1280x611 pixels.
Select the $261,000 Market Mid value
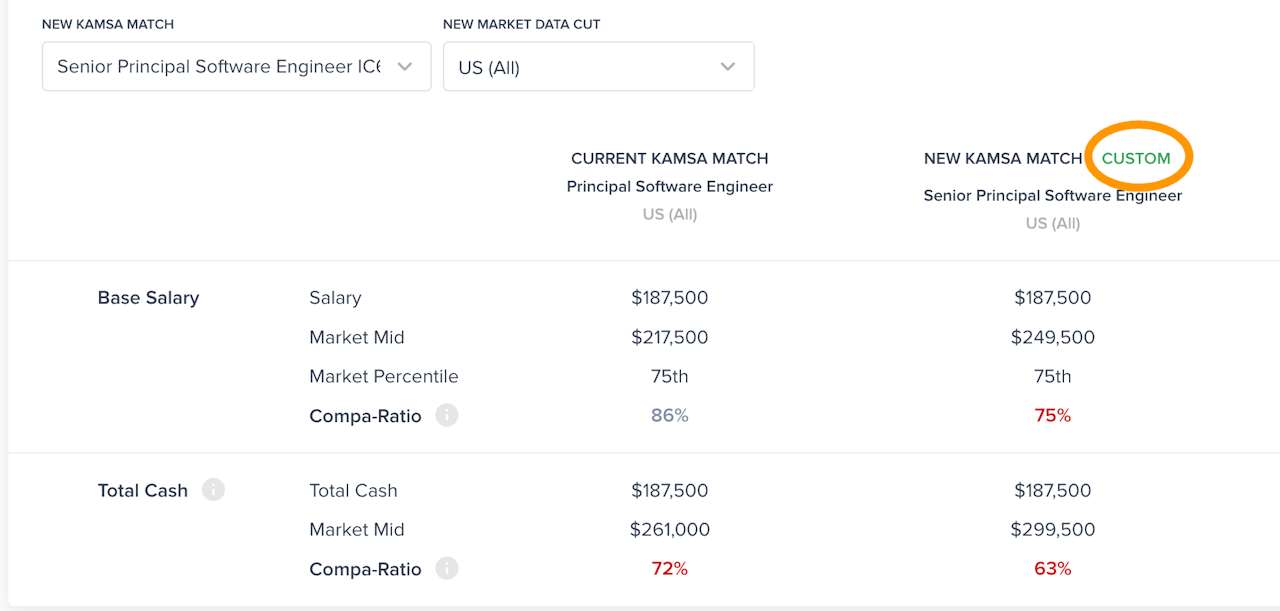tap(669, 529)
